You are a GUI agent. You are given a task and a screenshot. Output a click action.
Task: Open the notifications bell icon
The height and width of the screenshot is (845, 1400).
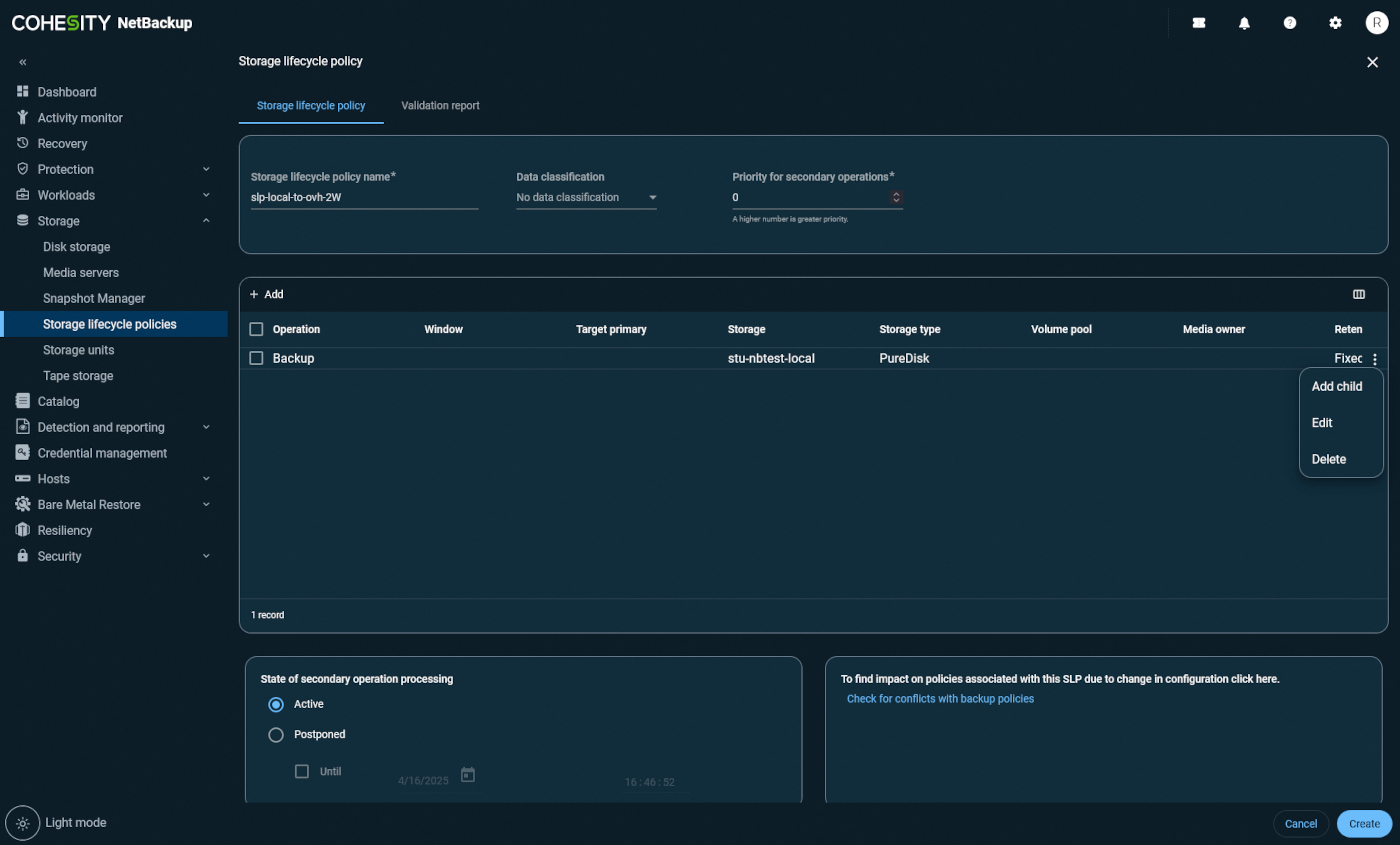(x=1244, y=23)
